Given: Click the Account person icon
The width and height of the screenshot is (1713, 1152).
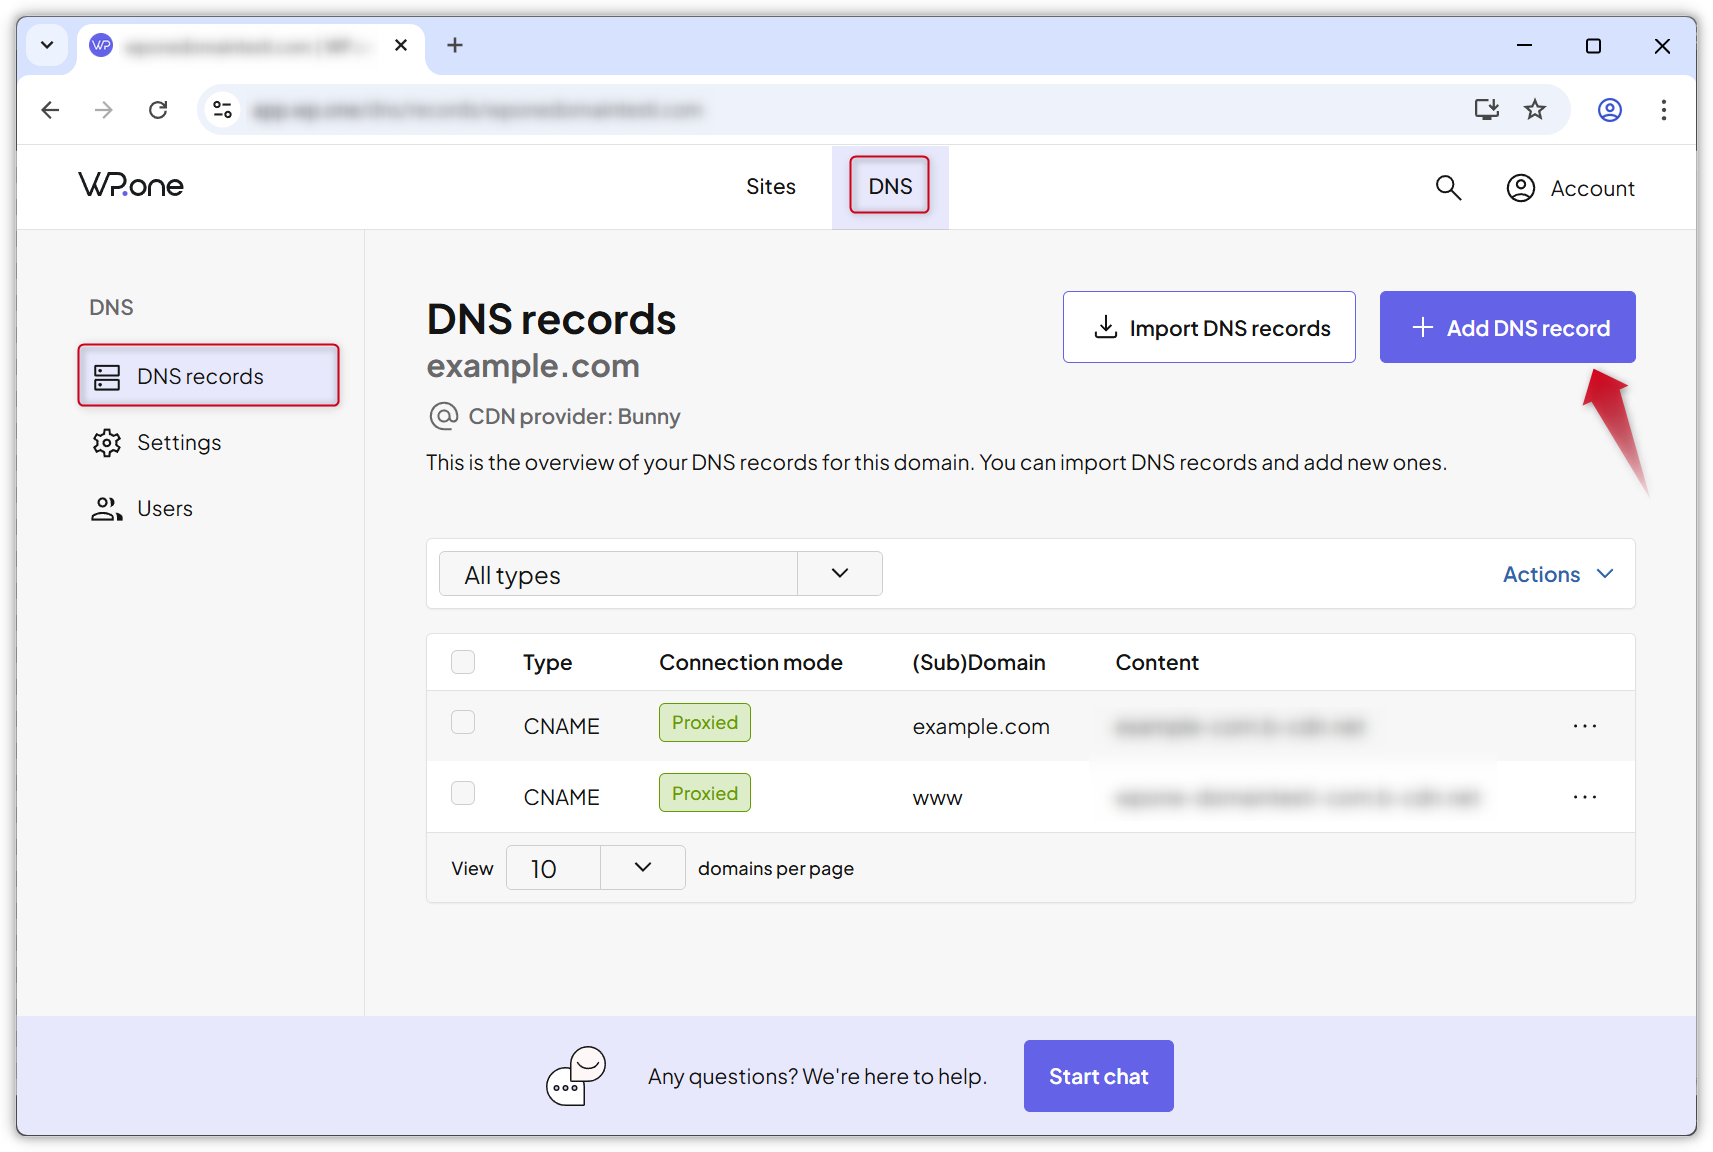Looking at the screenshot, I should (x=1520, y=187).
